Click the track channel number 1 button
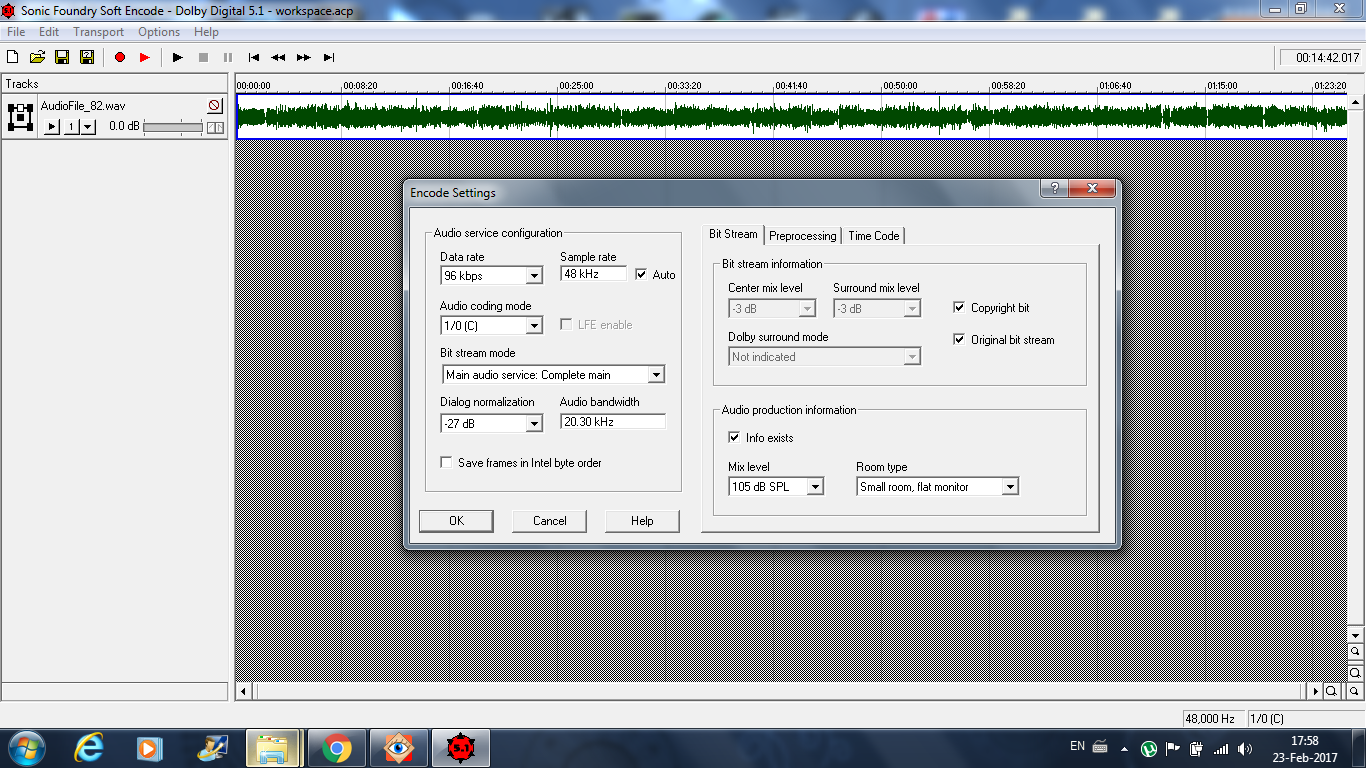The width and height of the screenshot is (1366, 768). [x=71, y=127]
